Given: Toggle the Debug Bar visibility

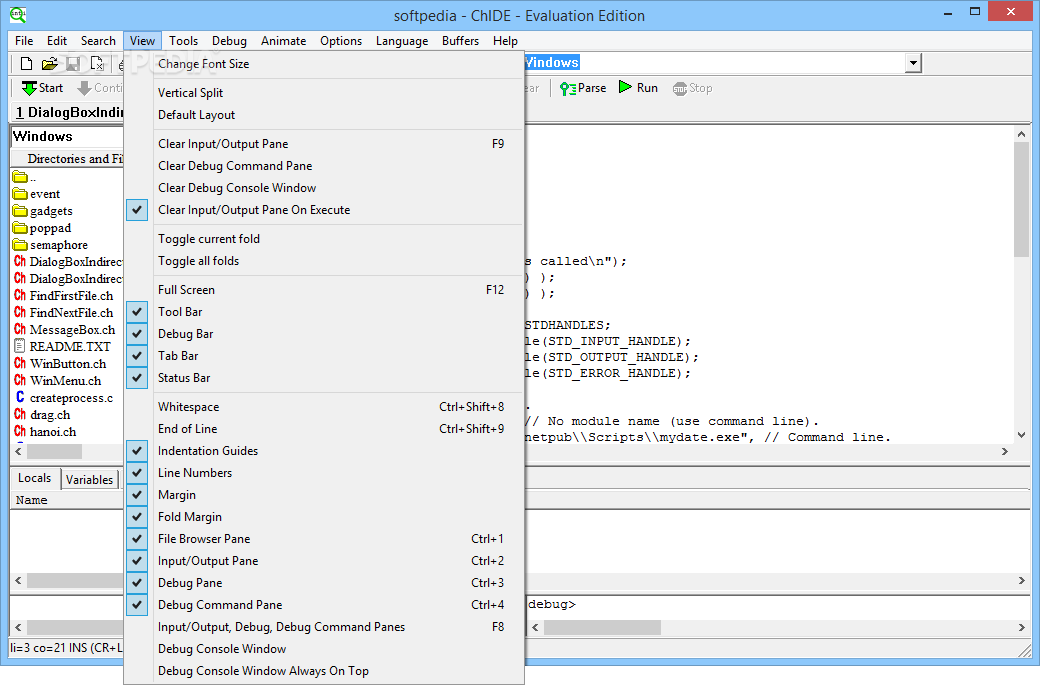Looking at the screenshot, I should pyautogui.click(x=324, y=334).
